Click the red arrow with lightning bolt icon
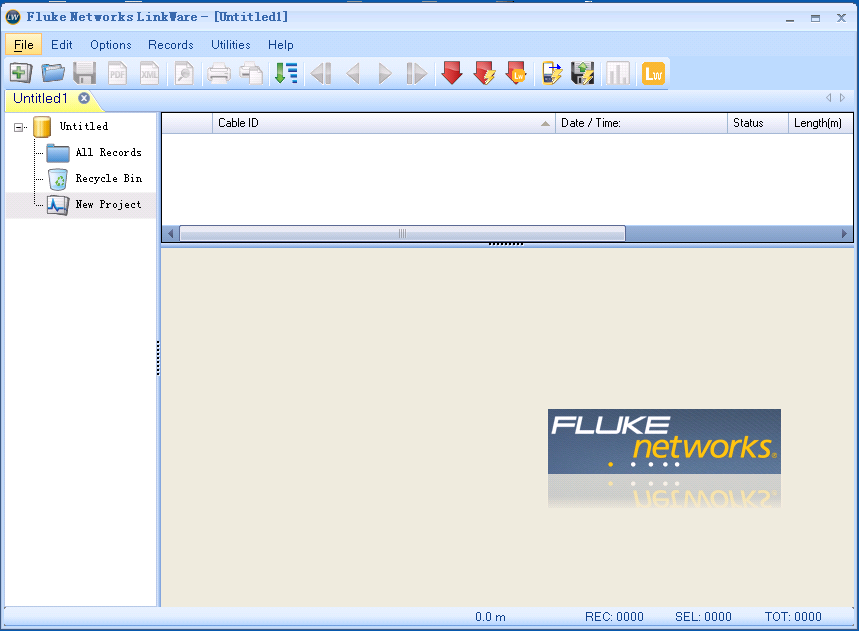859x631 pixels. point(484,73)
